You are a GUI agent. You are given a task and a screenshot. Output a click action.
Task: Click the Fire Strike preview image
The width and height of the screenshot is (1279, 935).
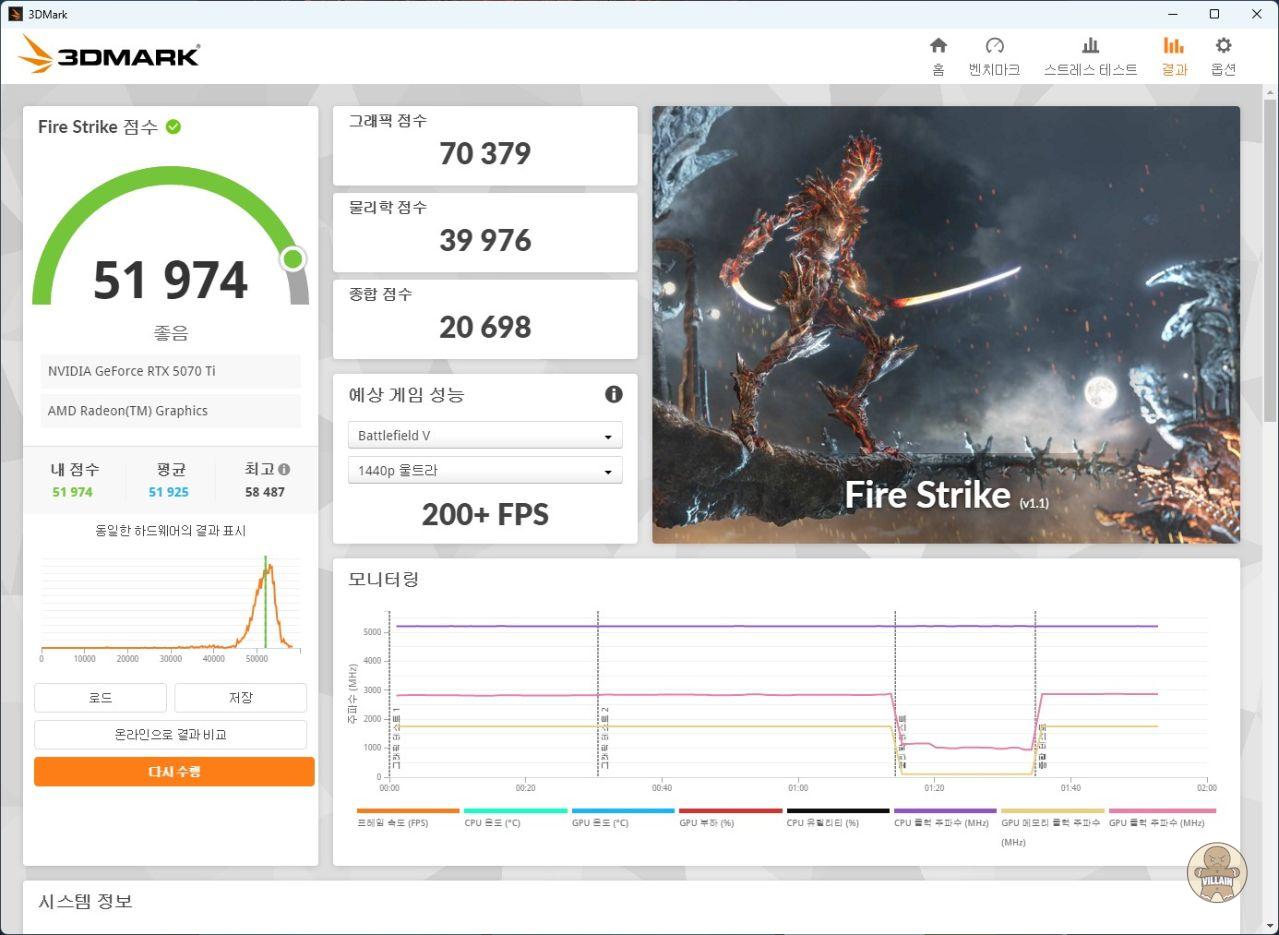coord(945,325)
